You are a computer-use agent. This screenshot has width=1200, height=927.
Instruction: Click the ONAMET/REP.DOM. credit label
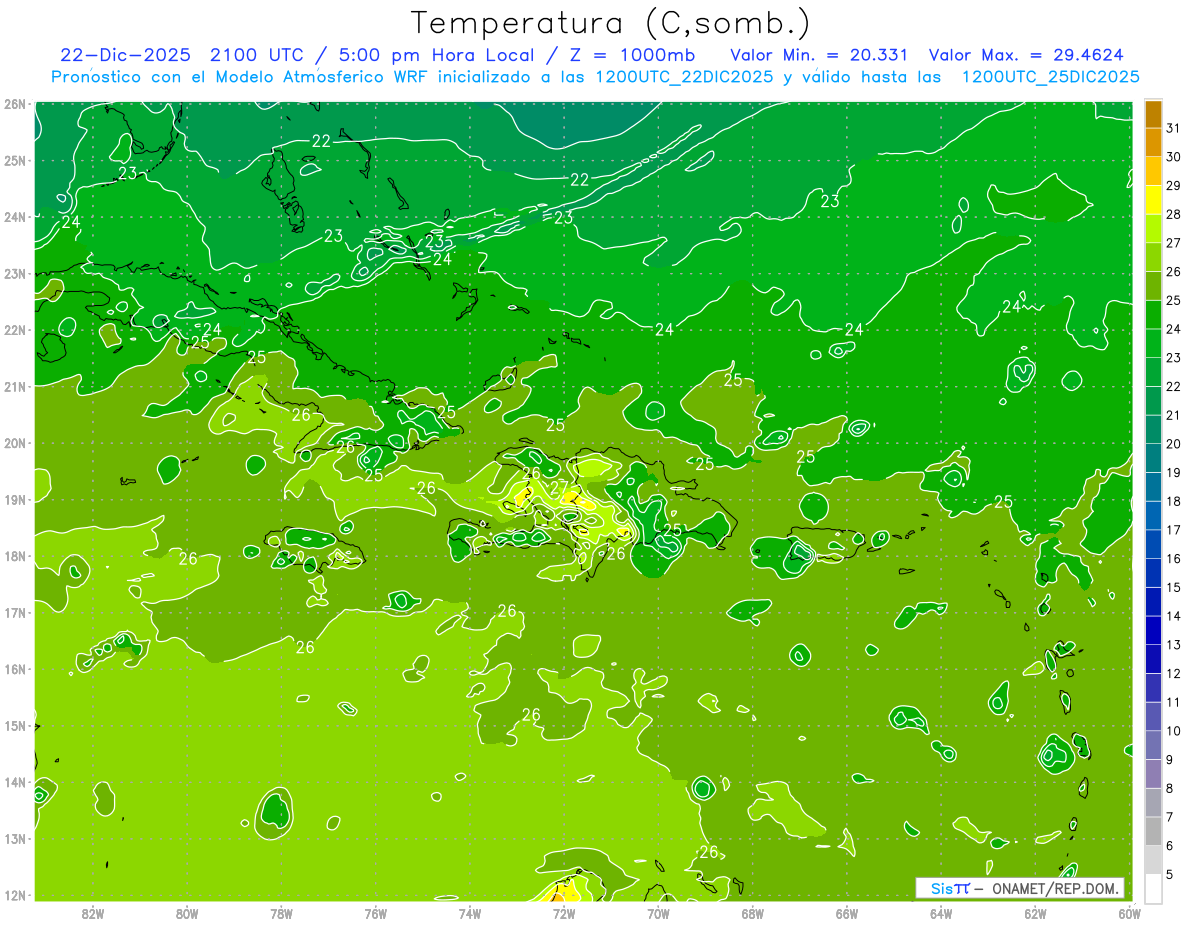(1055, 888)
